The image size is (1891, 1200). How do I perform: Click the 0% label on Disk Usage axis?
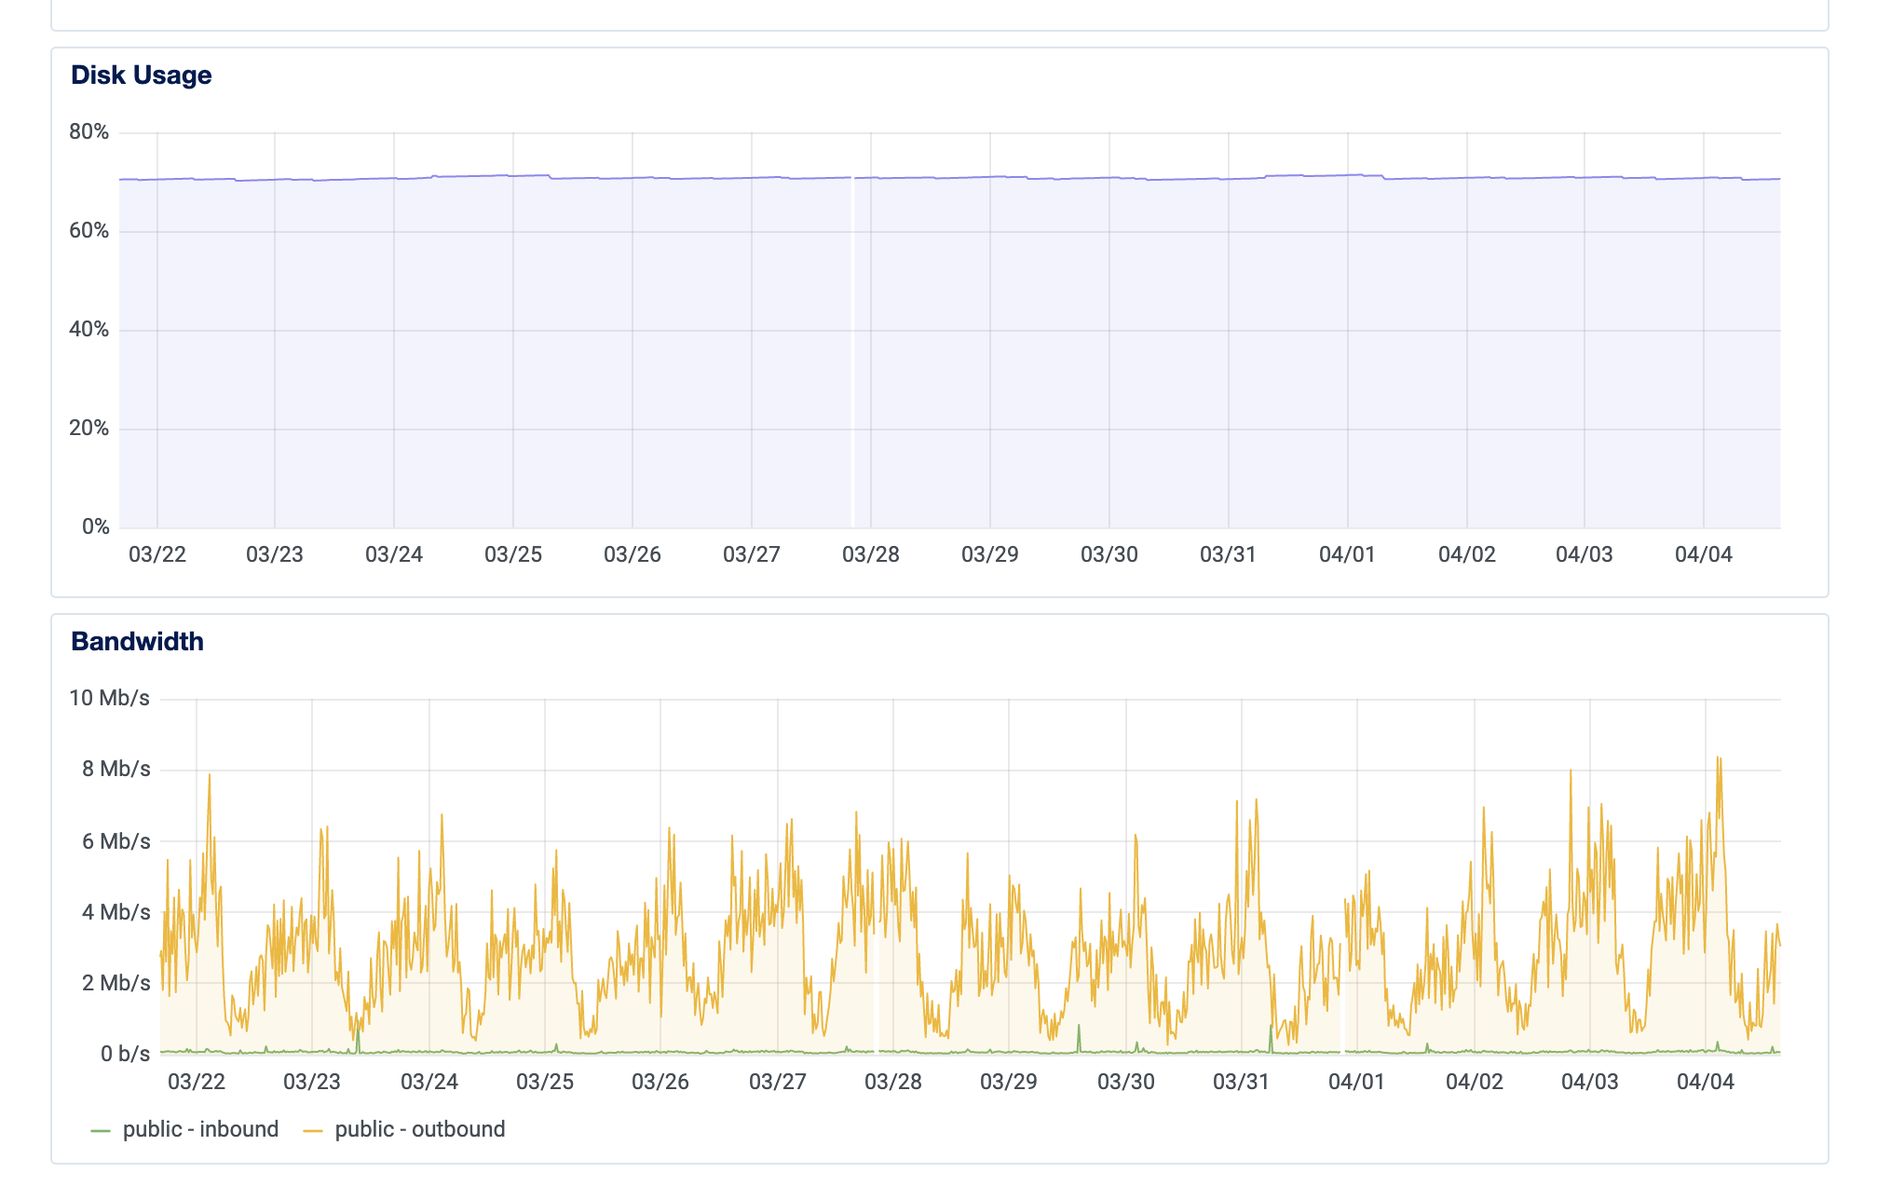tap(96, 527)
